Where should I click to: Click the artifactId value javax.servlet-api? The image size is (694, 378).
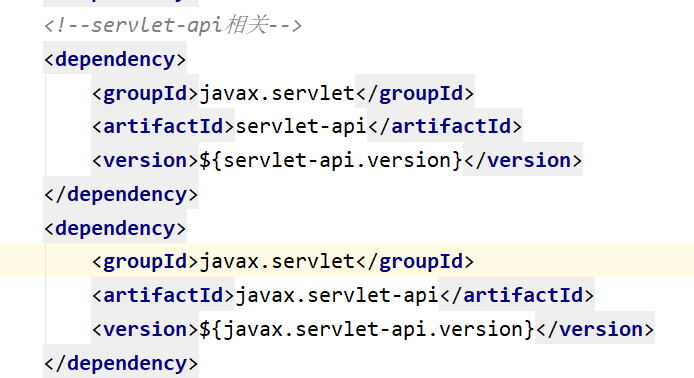point(337,295)
